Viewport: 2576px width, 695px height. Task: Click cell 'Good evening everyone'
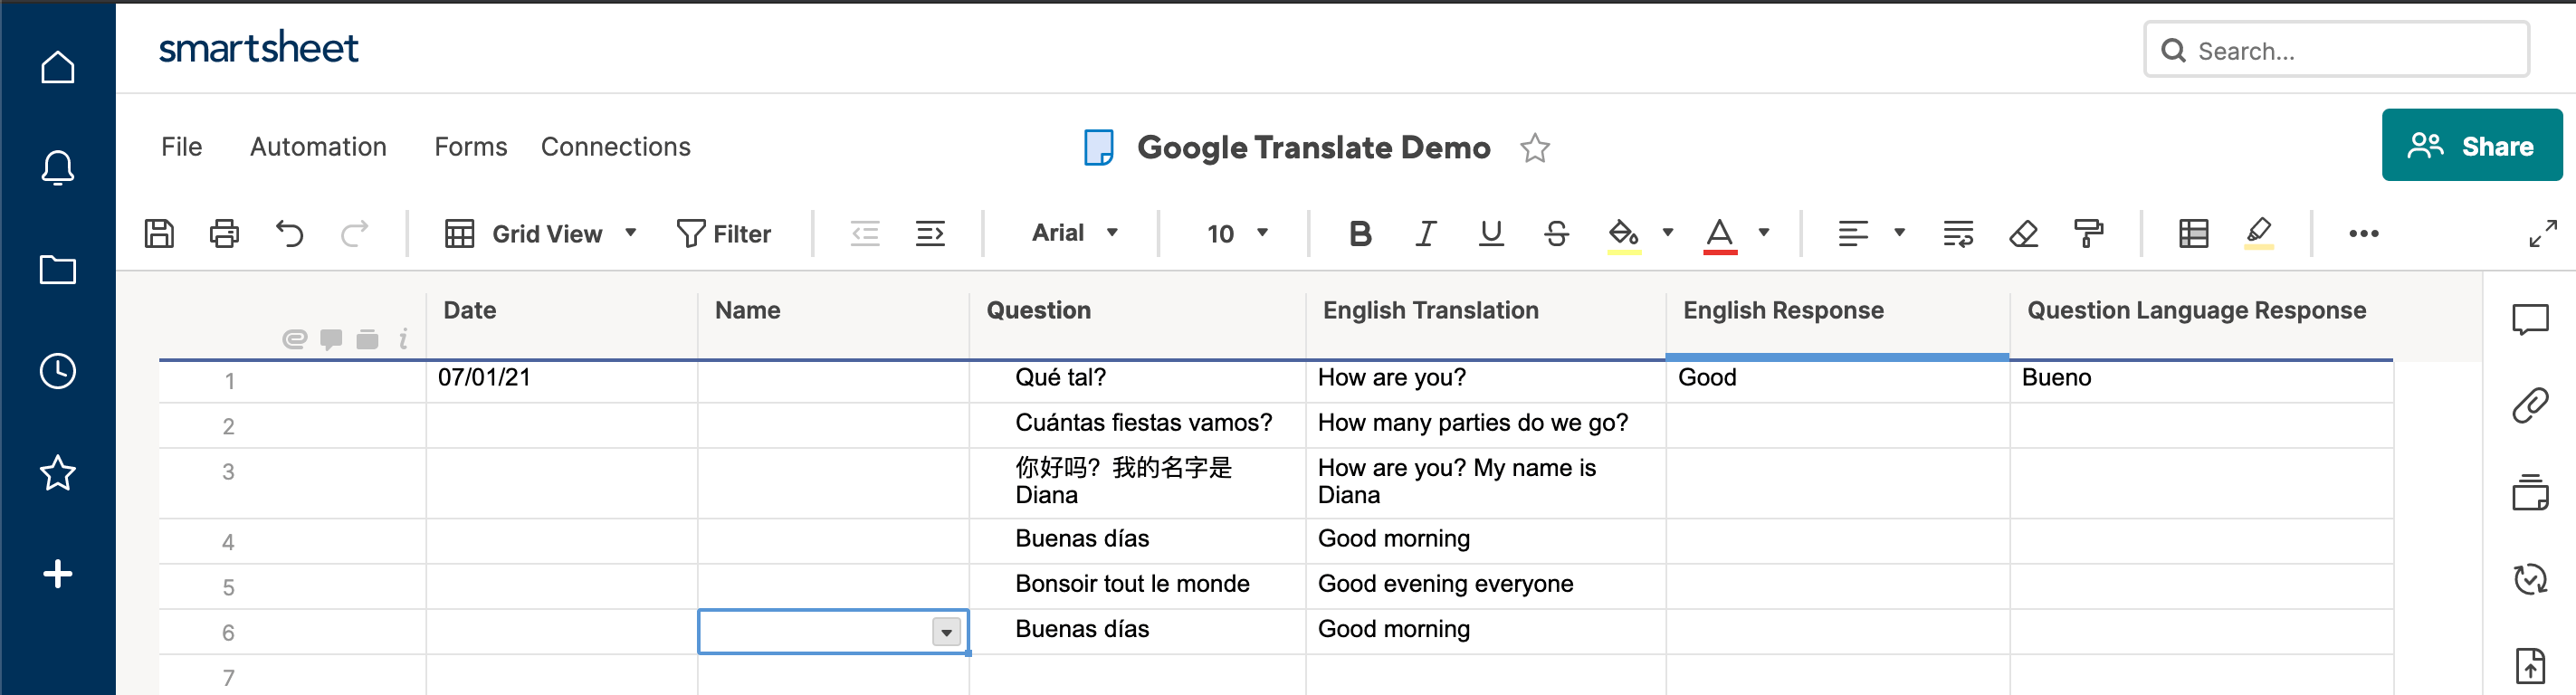coord(1486,585)
